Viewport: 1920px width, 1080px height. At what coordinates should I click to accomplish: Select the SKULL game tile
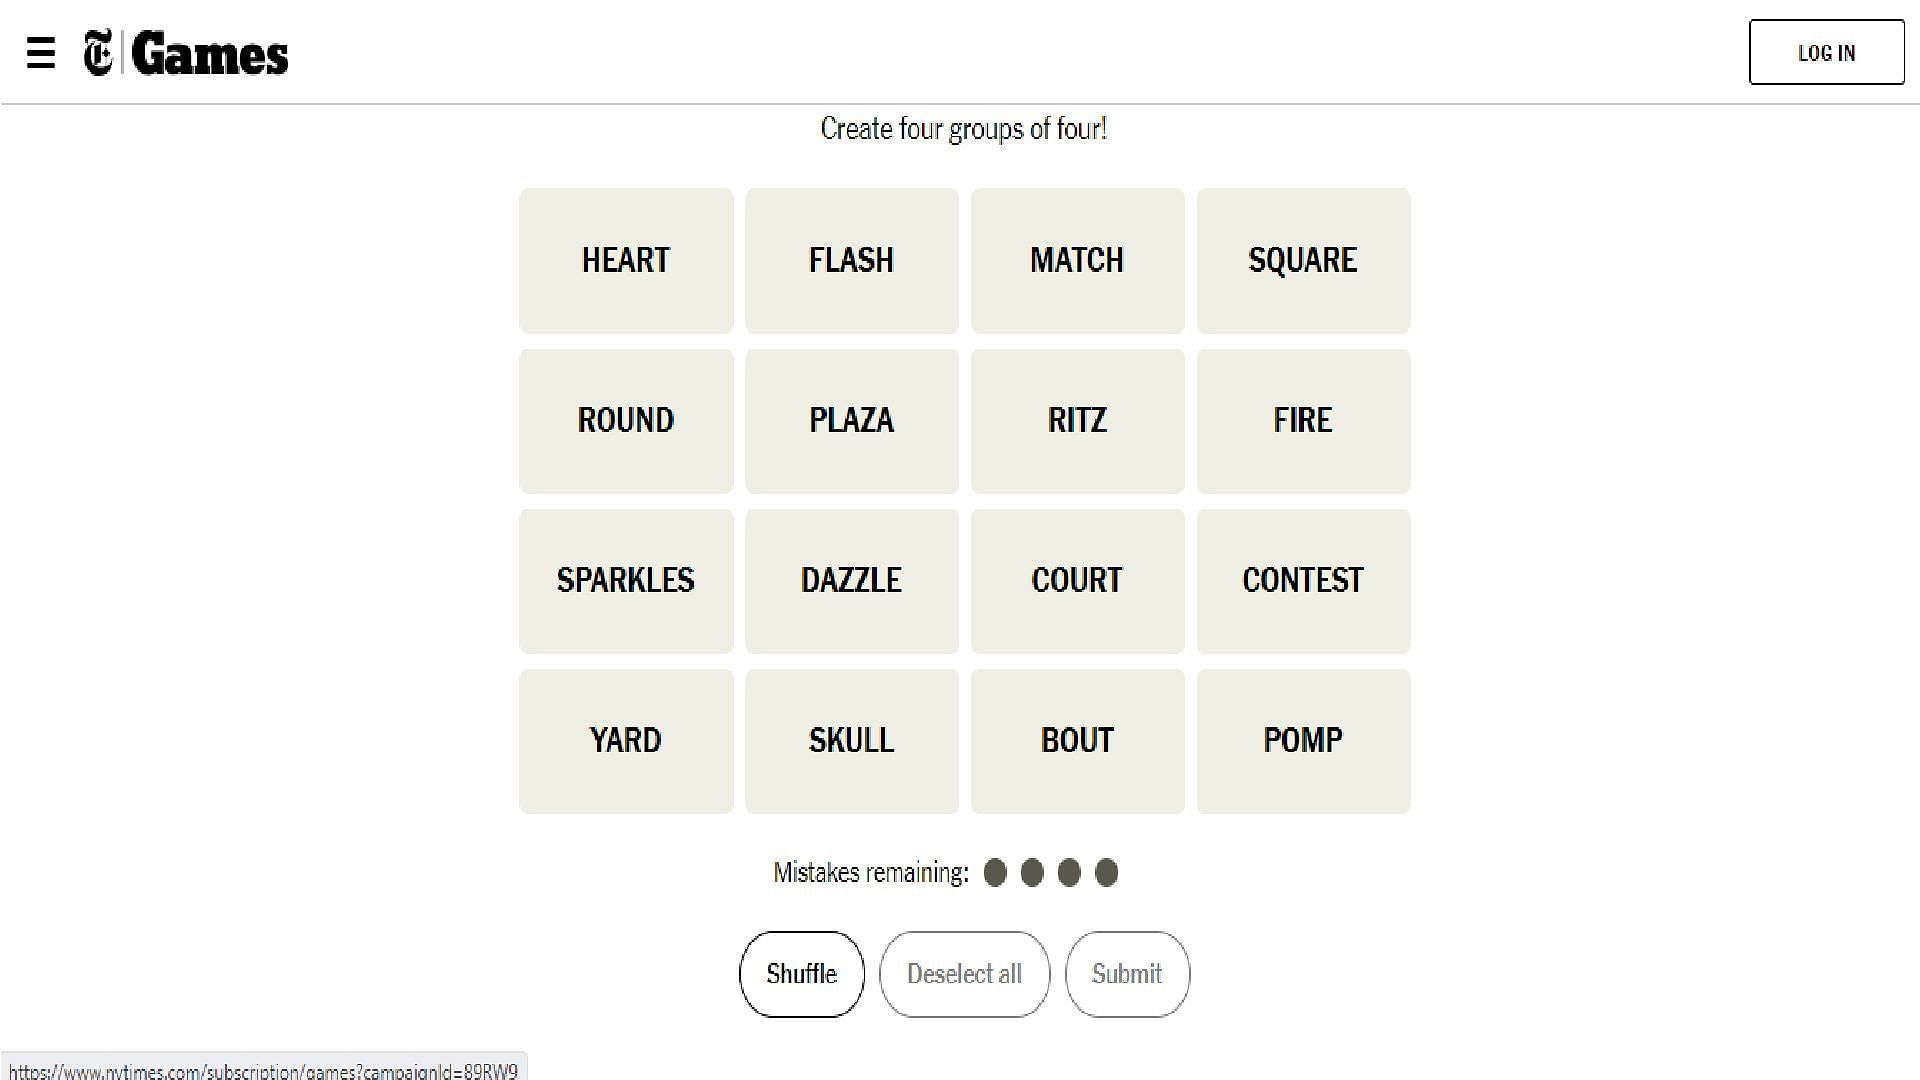click(x=852, y=740)
